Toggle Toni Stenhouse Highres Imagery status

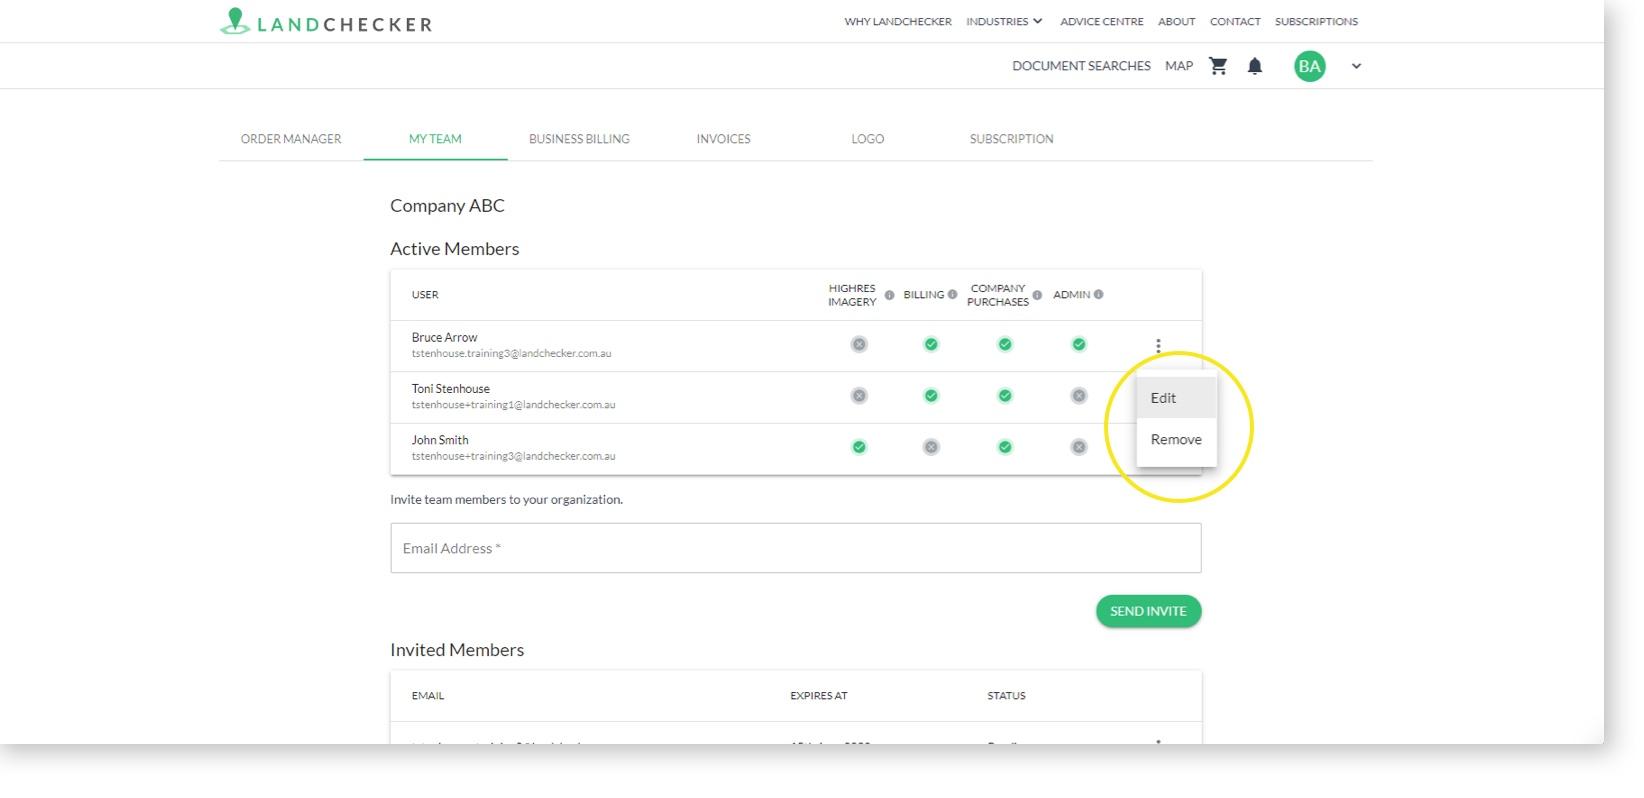859,396
